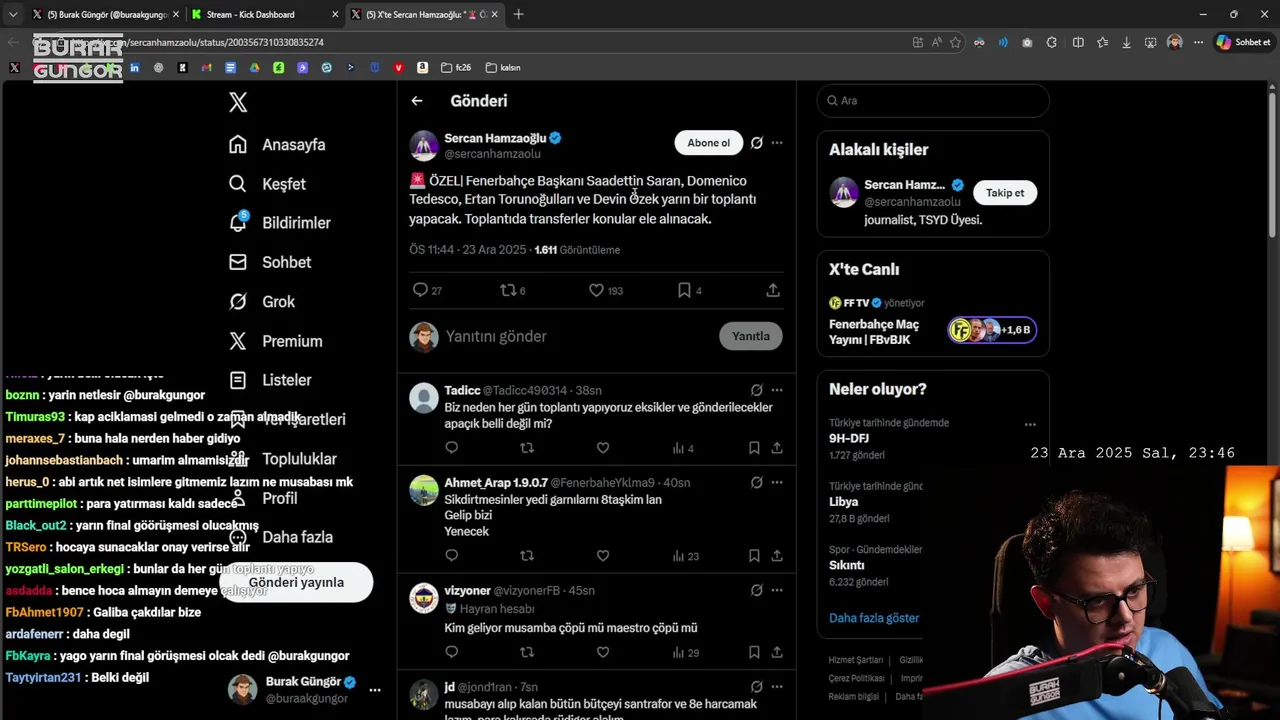
Task: Open more options on jd's reply
Action: point(777,687)
